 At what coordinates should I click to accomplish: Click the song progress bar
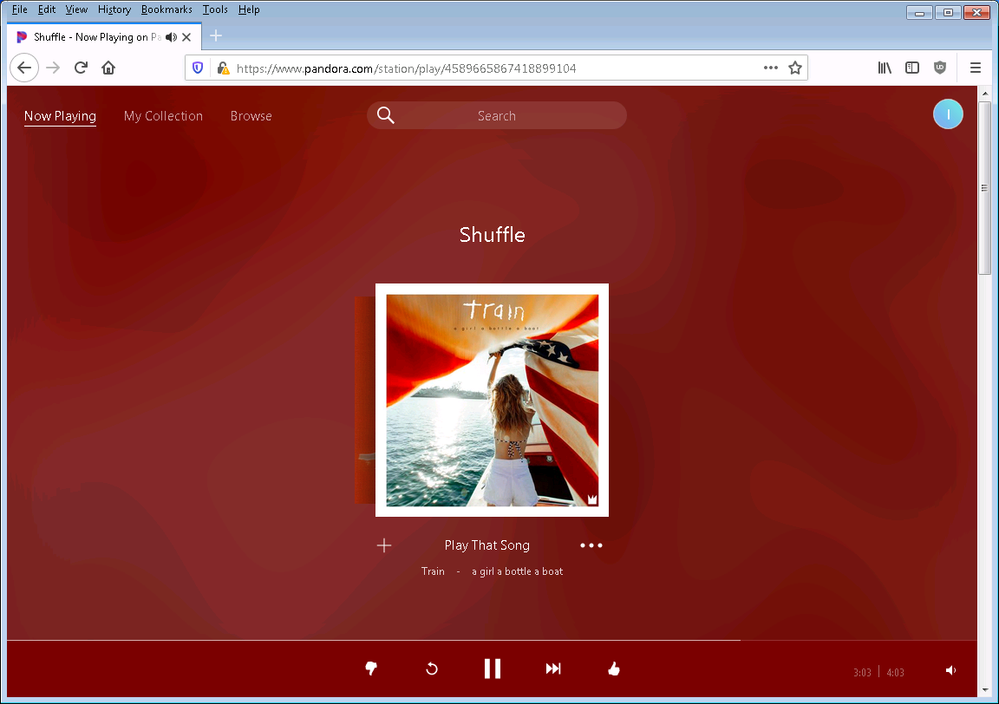400,640
